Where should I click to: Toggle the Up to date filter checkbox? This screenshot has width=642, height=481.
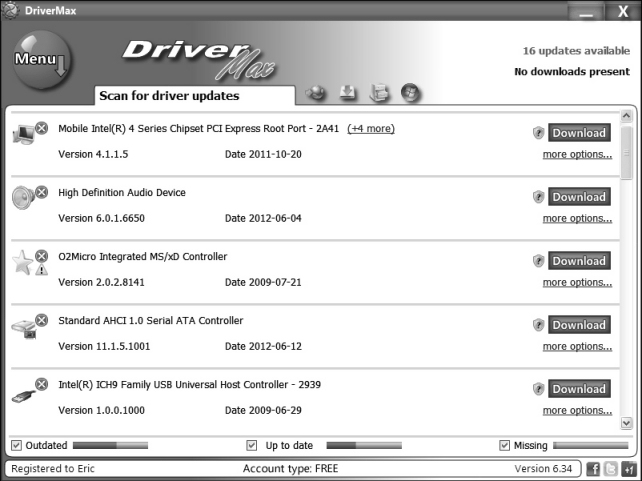(x=251, y=445)
